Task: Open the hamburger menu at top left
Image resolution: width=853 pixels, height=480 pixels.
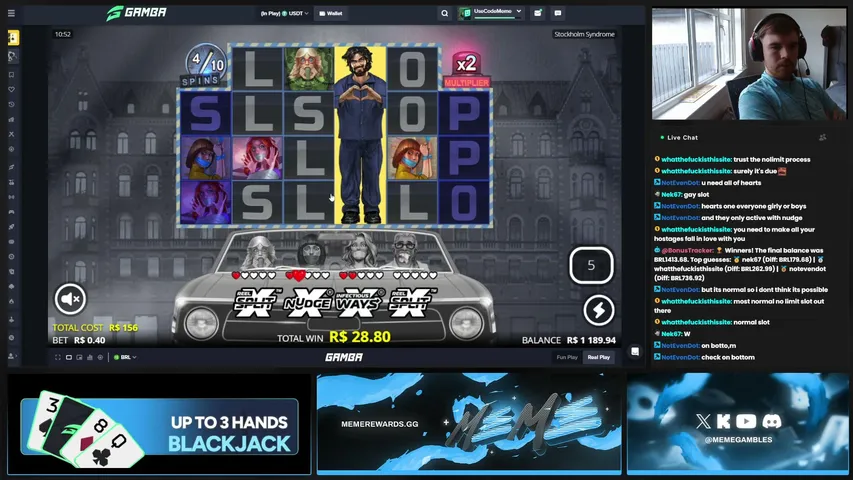Action: click(x=11, y=13)
